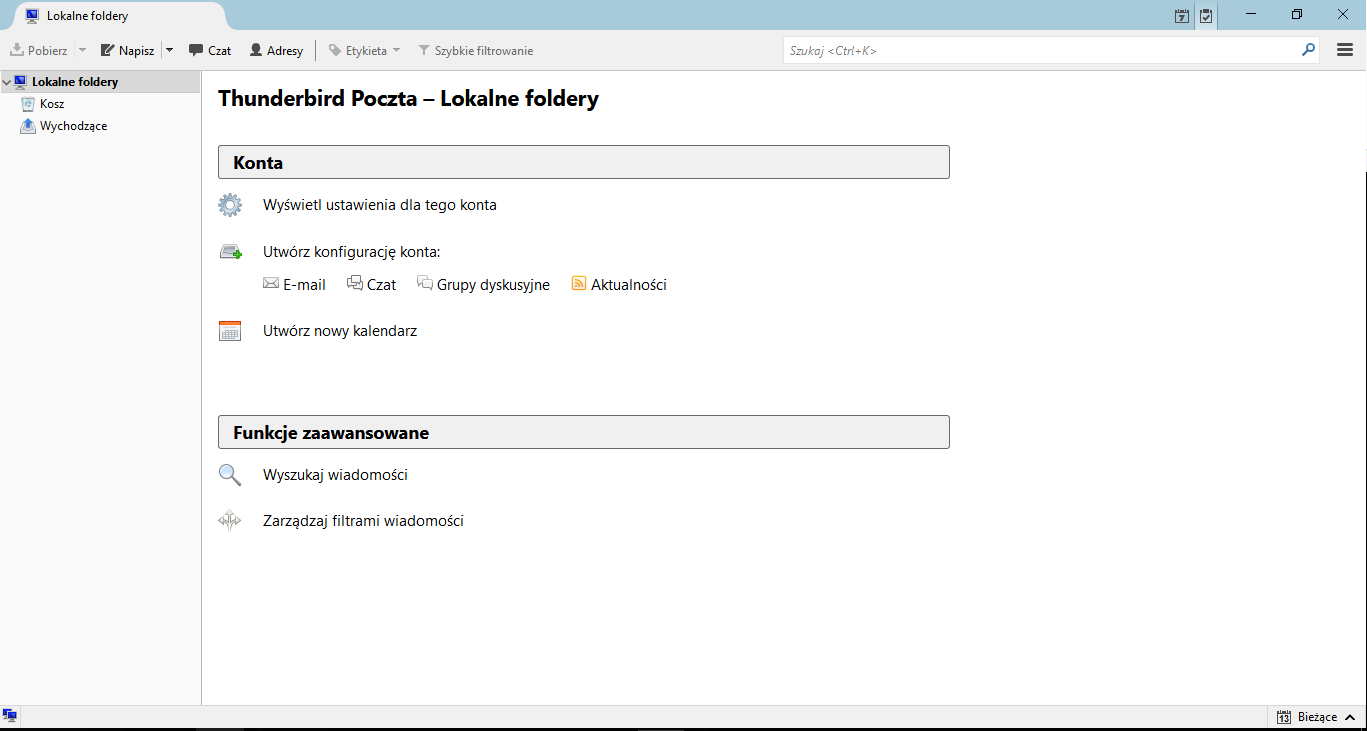Click the Utwórz konfigurację konta label
The height and width of the screenshot is (731, 1367).
352,252
